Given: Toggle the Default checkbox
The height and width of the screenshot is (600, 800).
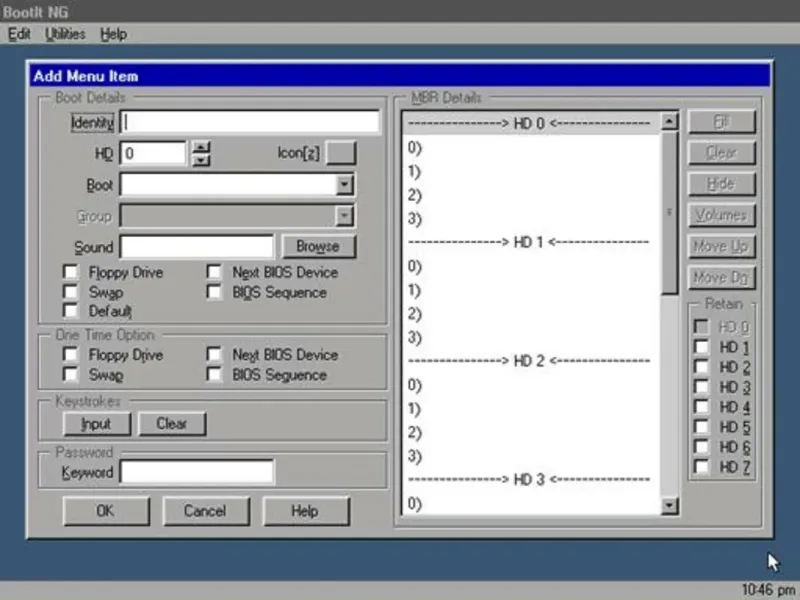Looking at the screenshot, I should point(71,311).
